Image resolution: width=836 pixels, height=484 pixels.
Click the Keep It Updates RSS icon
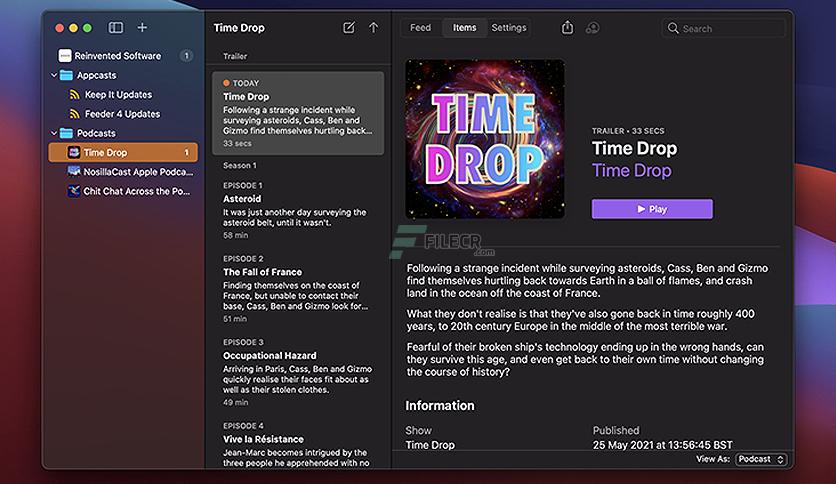coord(75,95)
